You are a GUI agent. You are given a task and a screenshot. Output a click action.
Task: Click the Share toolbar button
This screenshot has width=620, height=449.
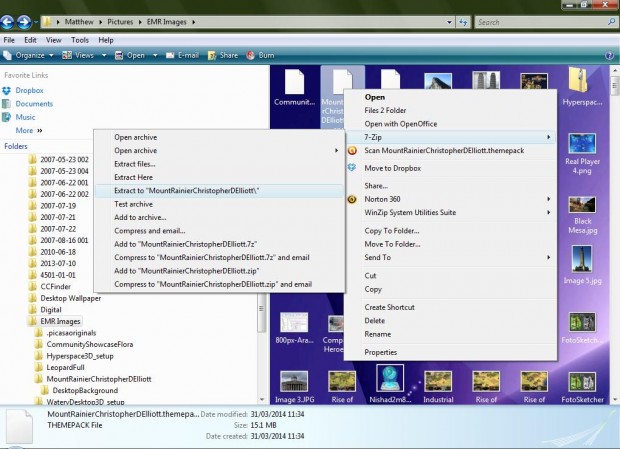click(223, 55)
